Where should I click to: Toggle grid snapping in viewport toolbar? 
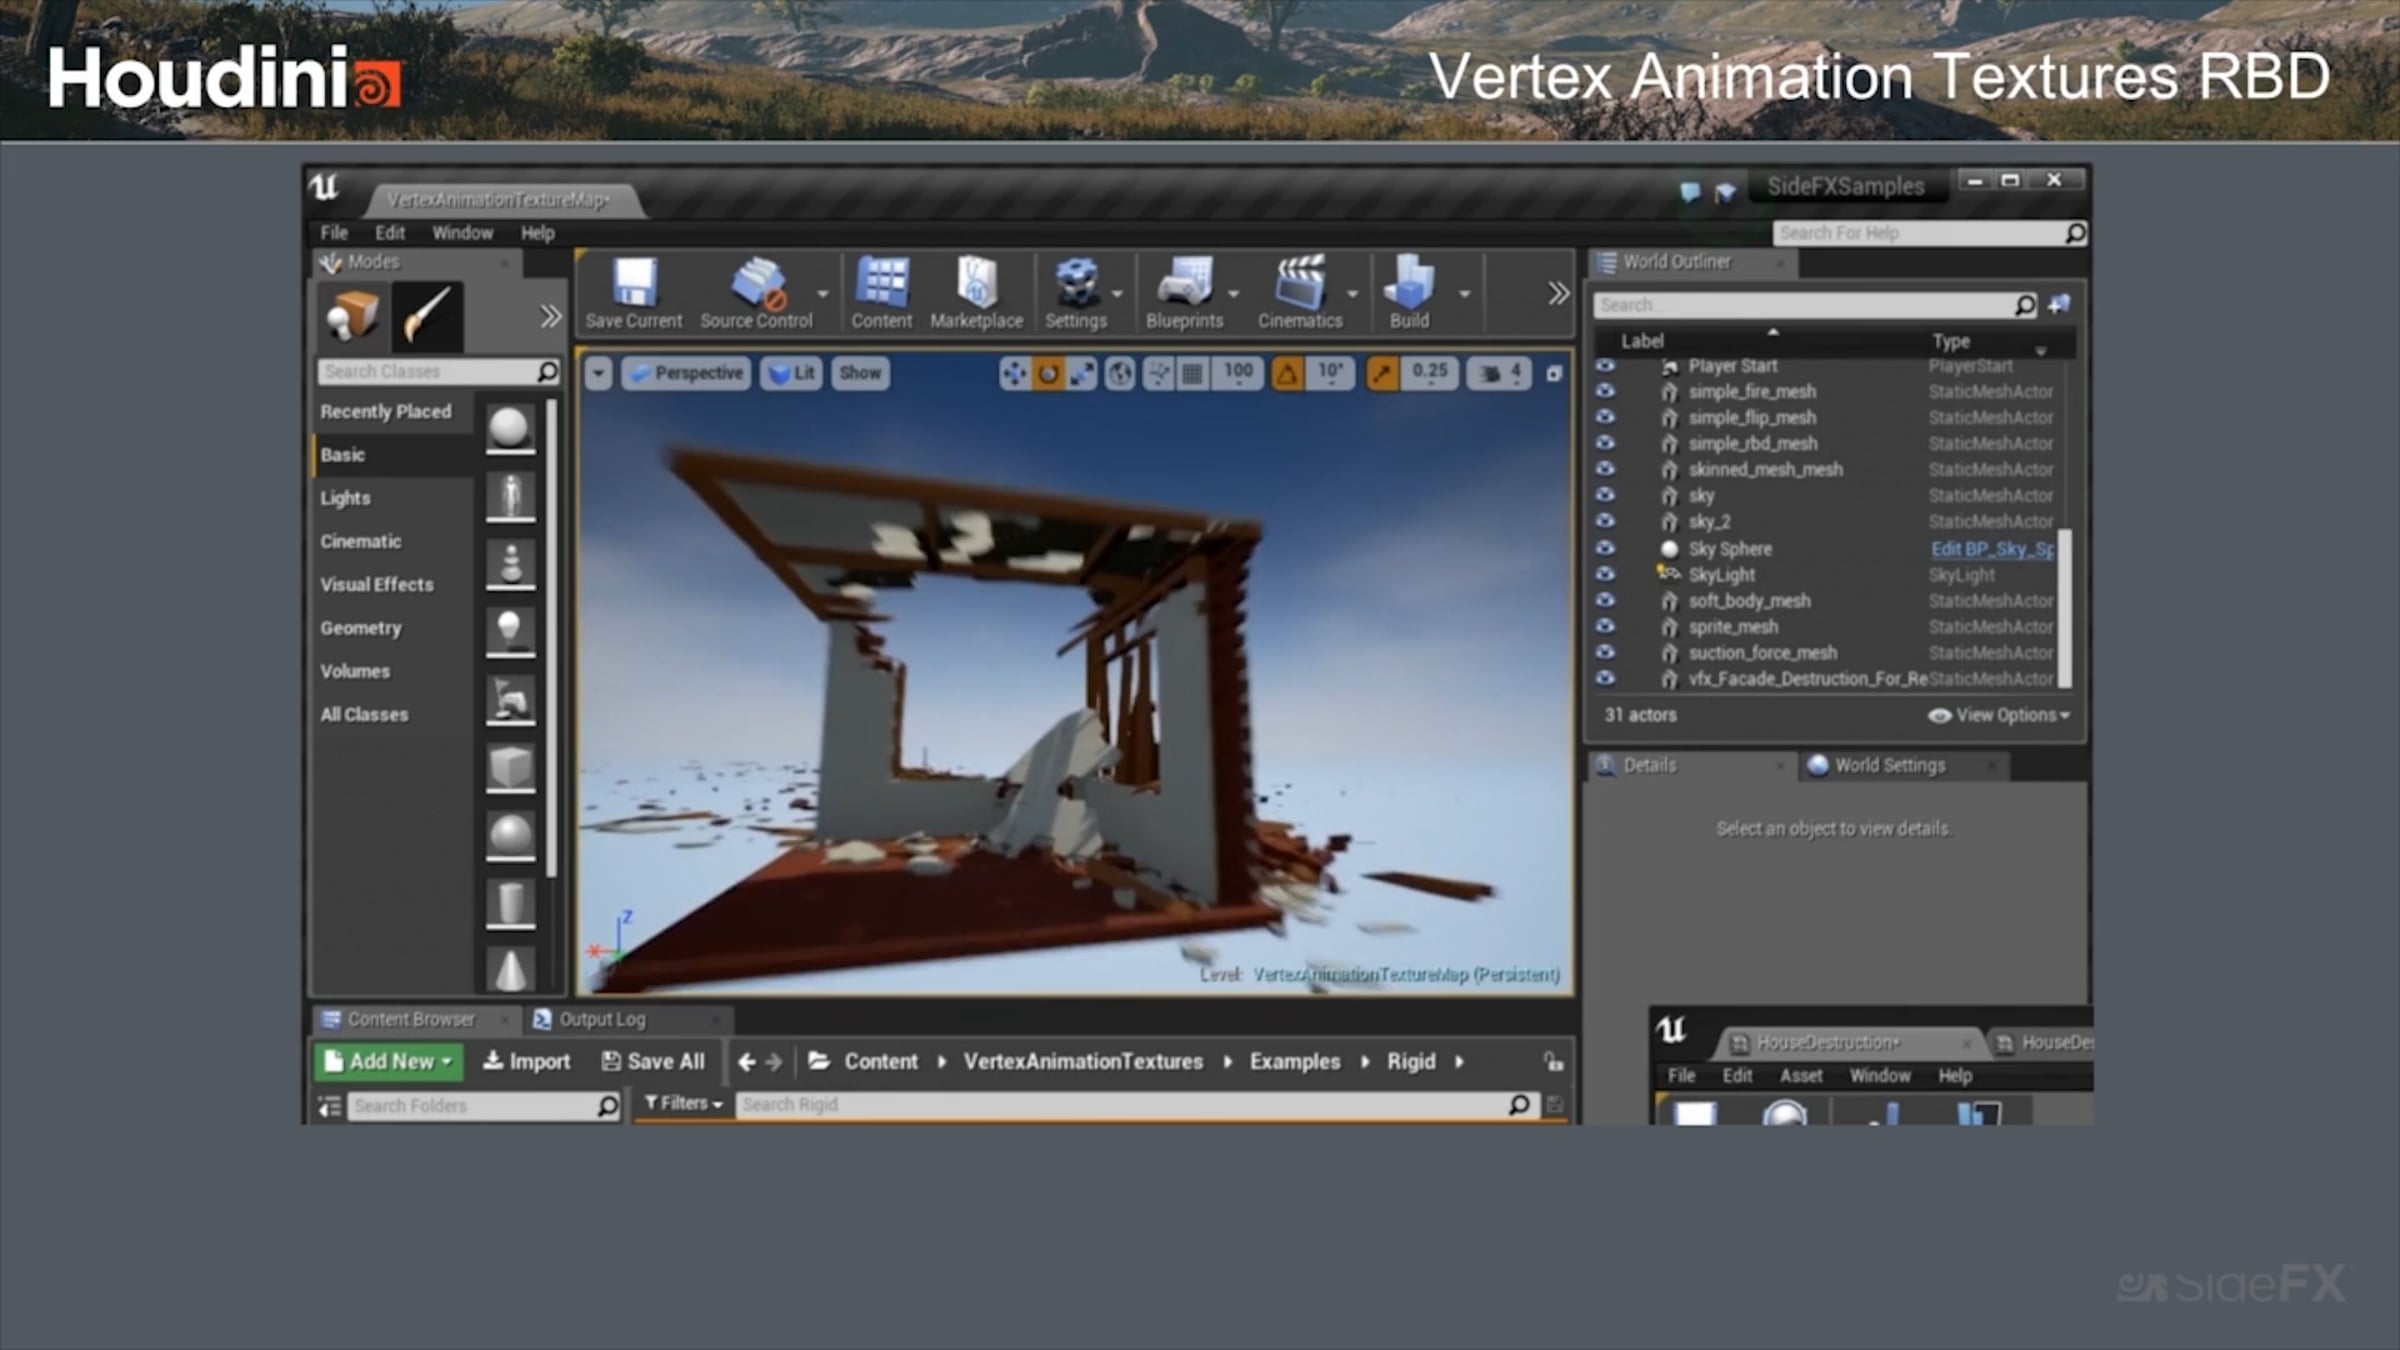tap(1192, 373)
